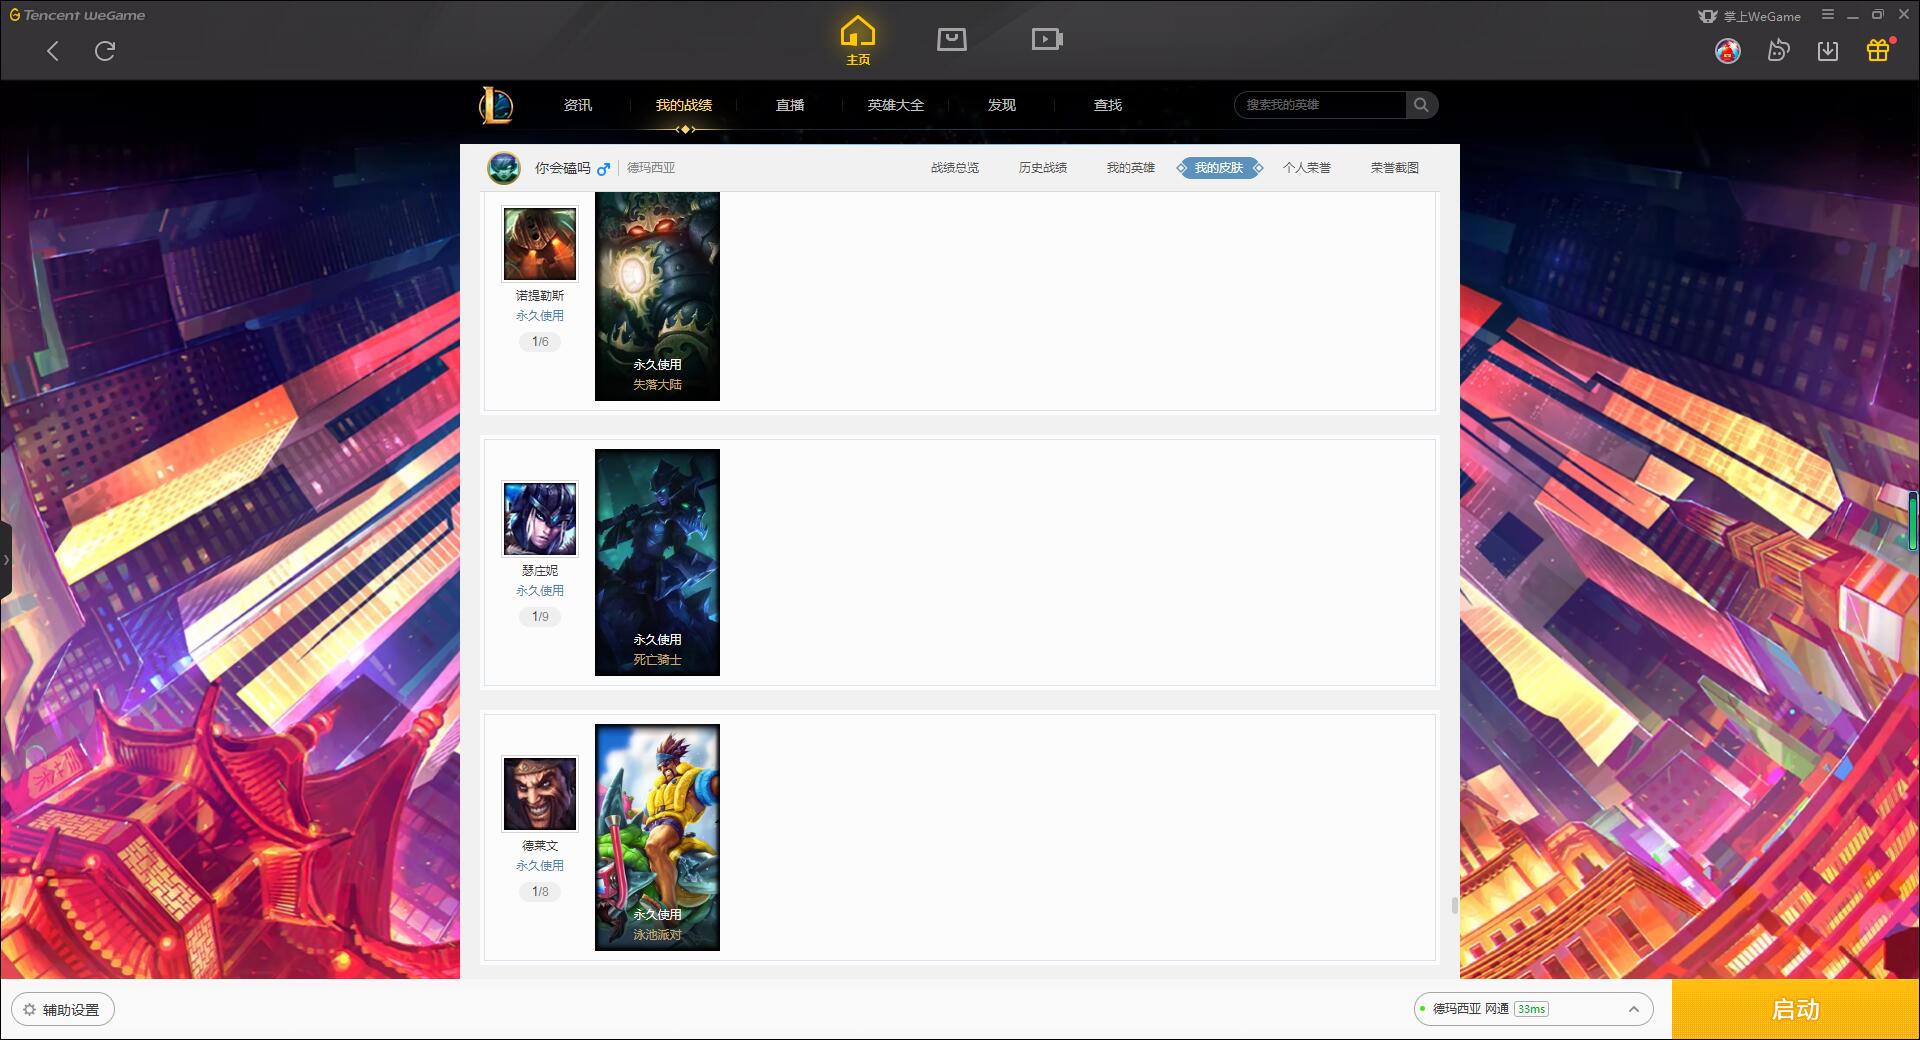Open the video live icon
This screenshot has width=1920, height=1040.
pyautogui.click(x=1047, y=39)
